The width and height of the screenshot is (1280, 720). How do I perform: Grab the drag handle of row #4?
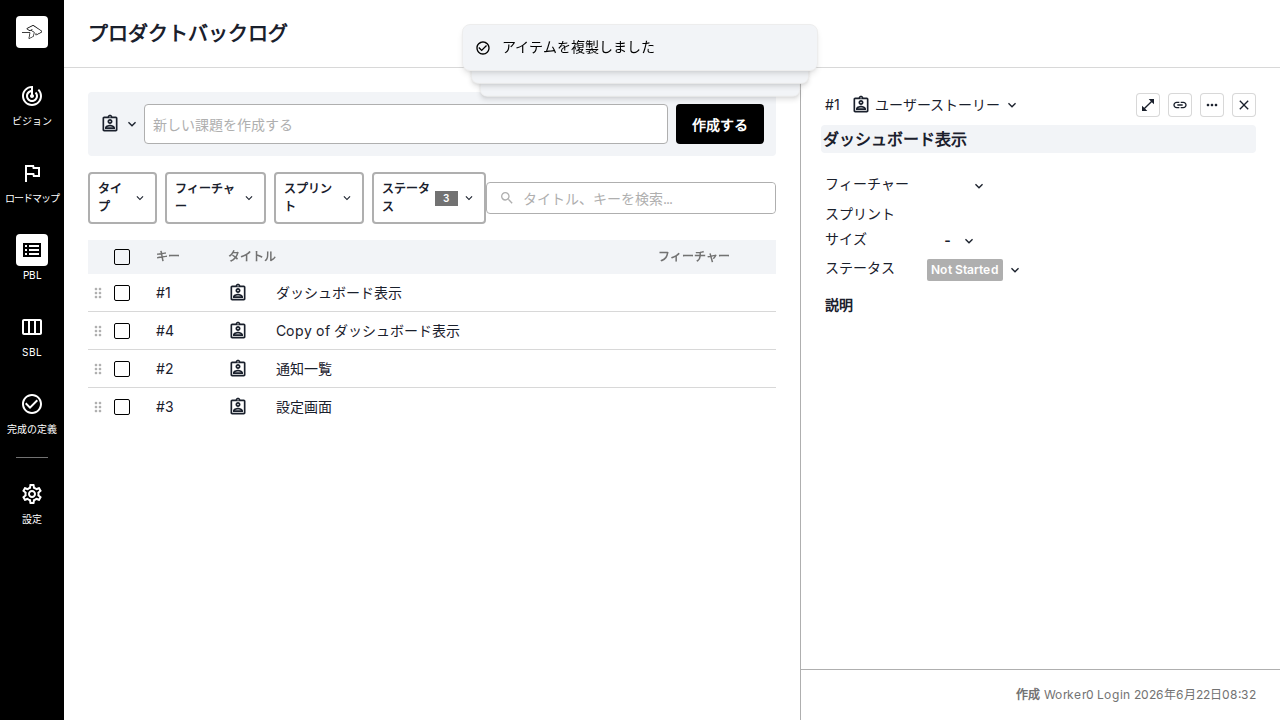[98, 331]
